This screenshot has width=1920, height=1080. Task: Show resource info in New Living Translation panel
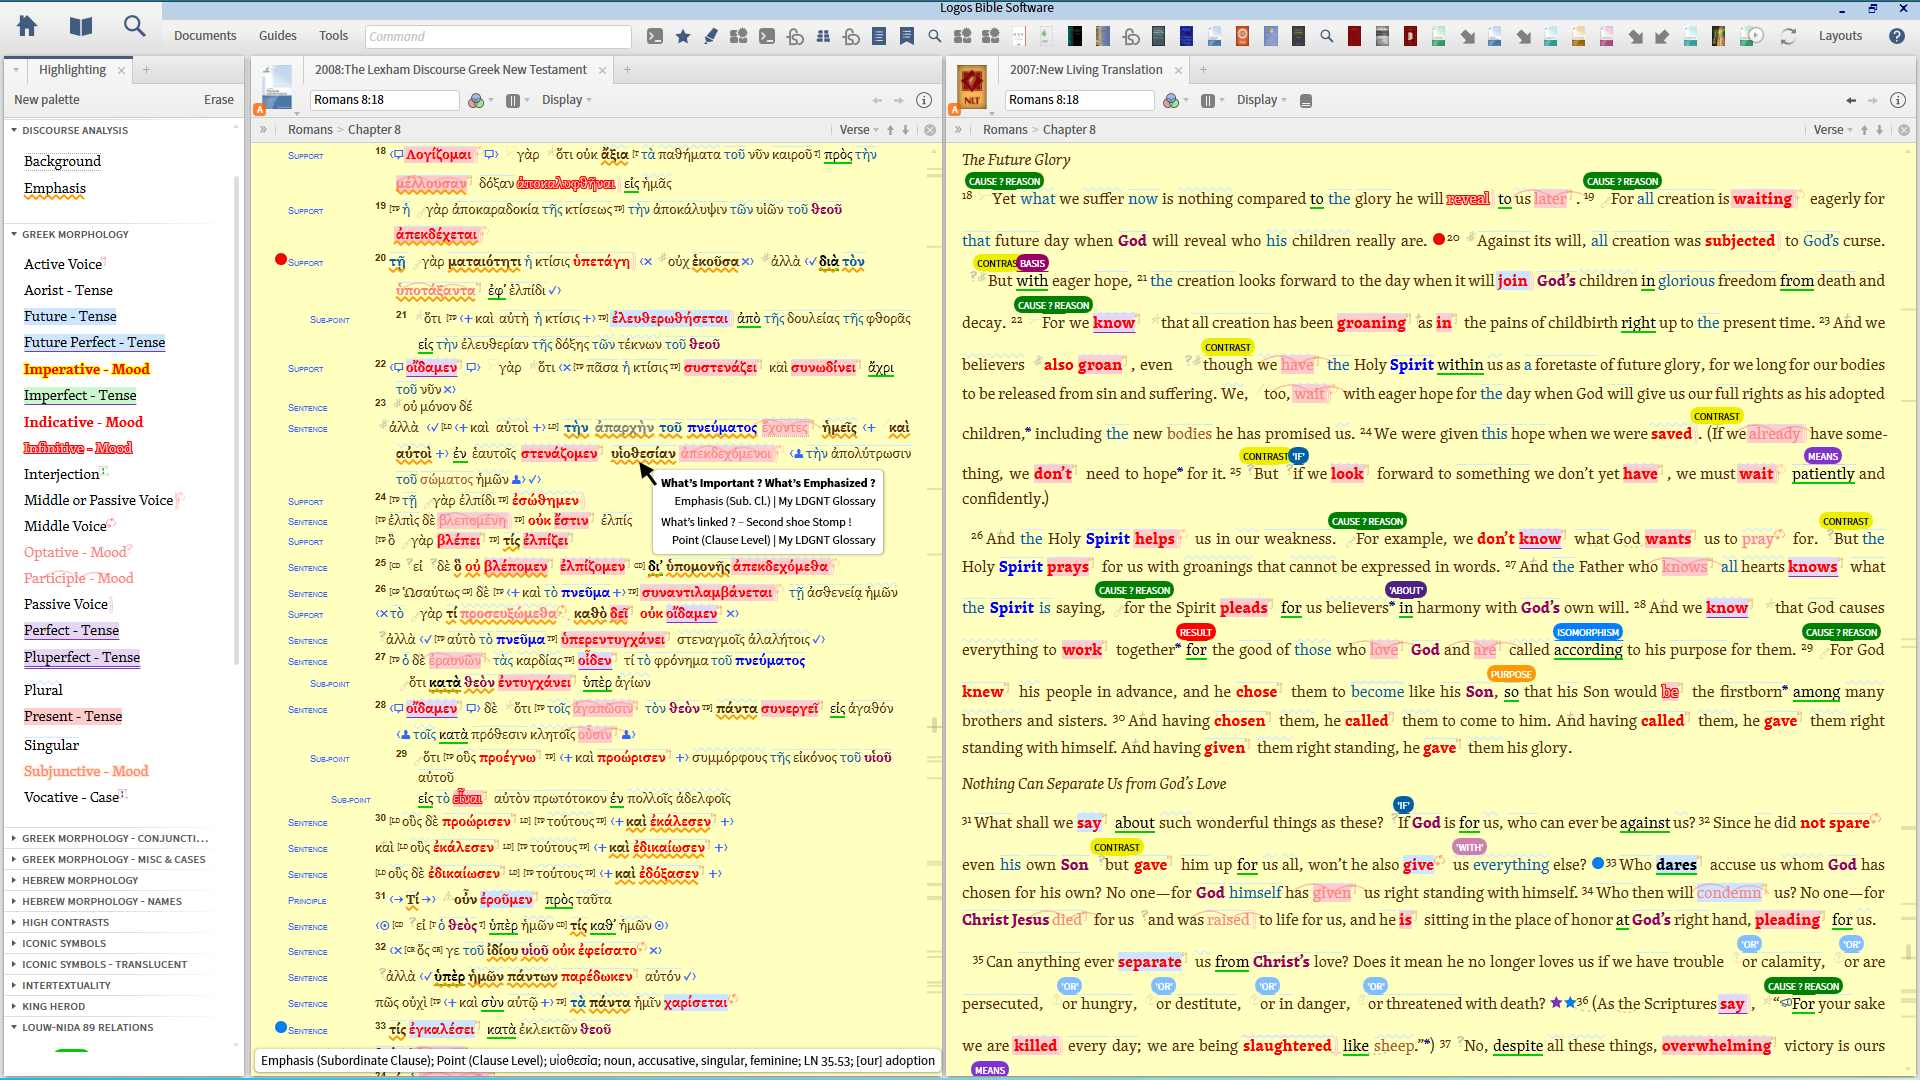pos(1898,100)
